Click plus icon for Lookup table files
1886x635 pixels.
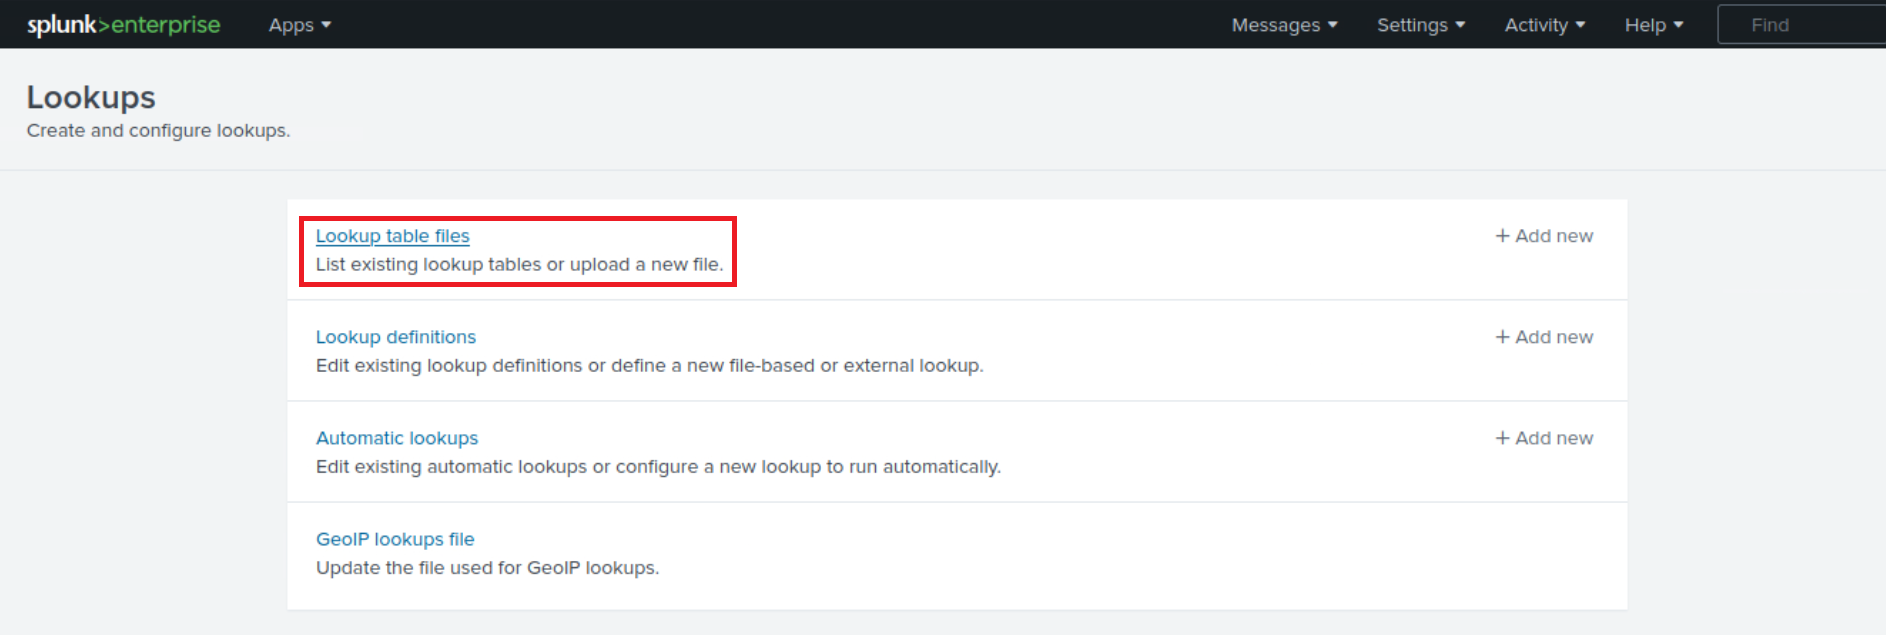[x=1502, y=236]
